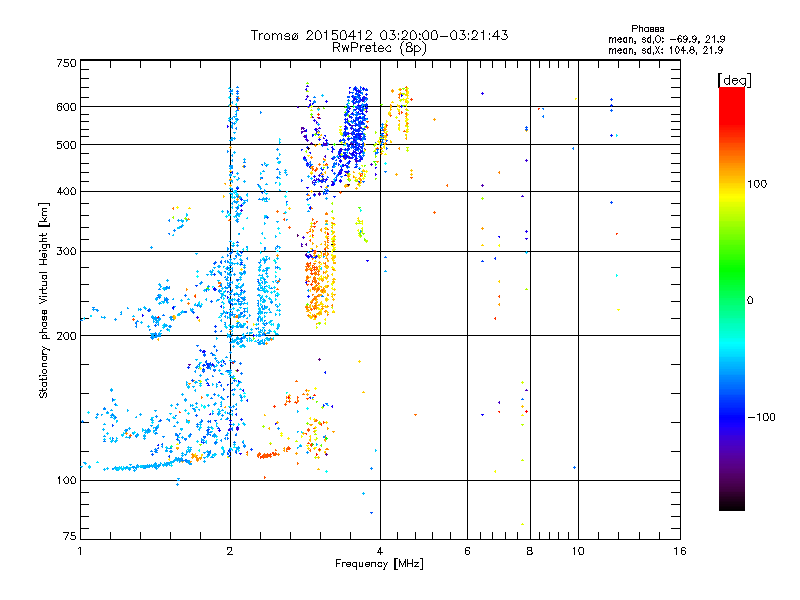Viewport: 800px width, 600px height.
Task: Click the orange echo cluster near 3 MHz, 250 km
Action: pos(320,288)
